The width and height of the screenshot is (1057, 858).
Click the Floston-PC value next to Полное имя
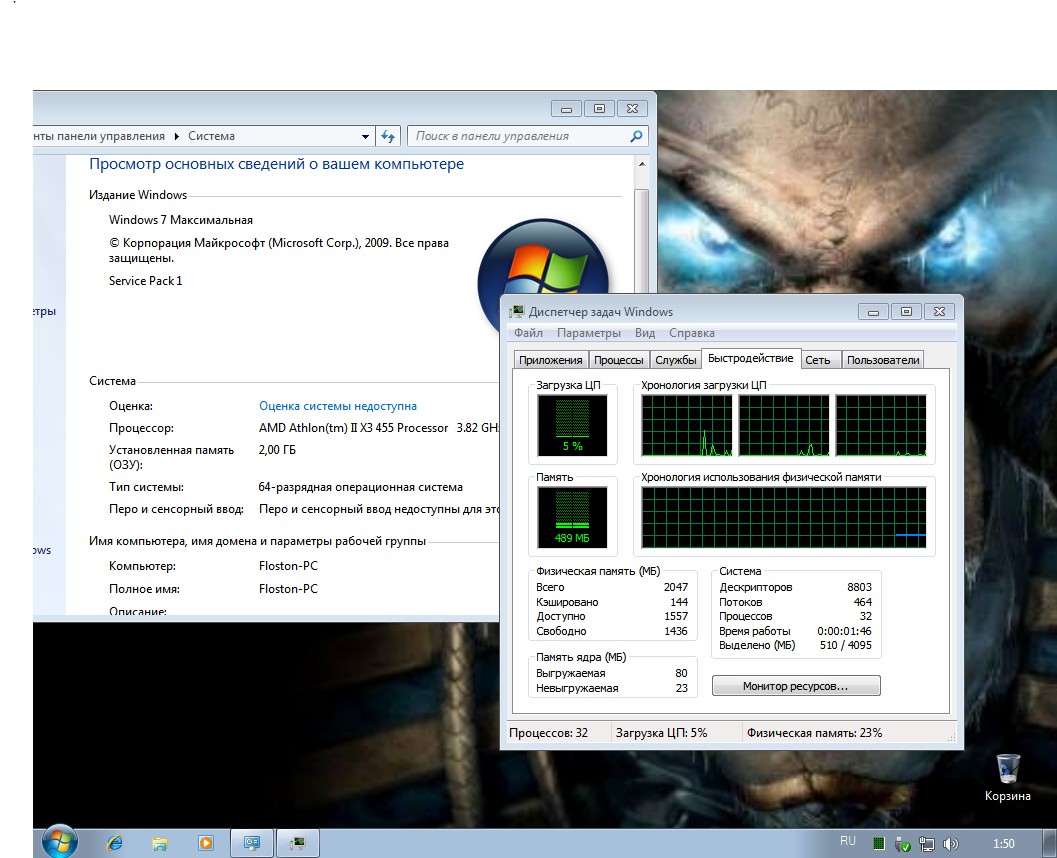pyautogui.click(x=288, y=589)
